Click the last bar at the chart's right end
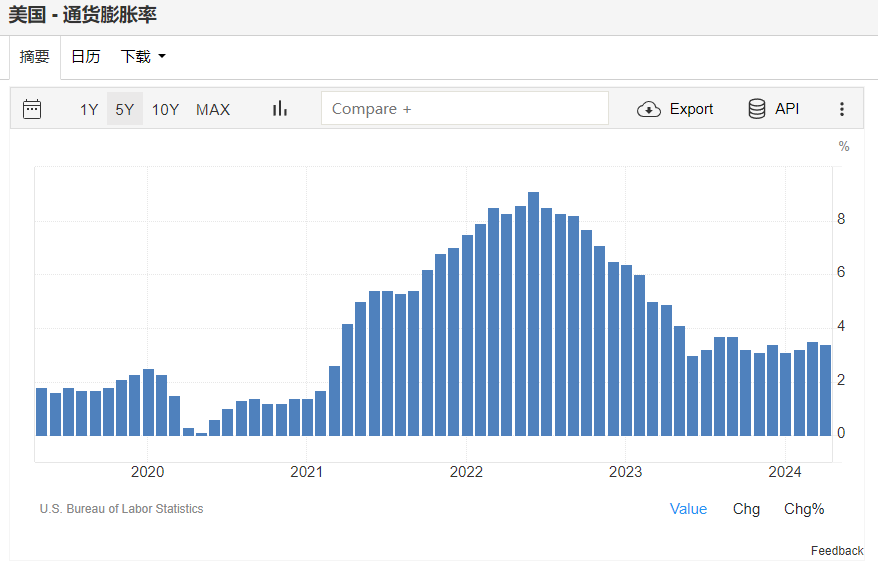The image size is (878, 562). 825,390
